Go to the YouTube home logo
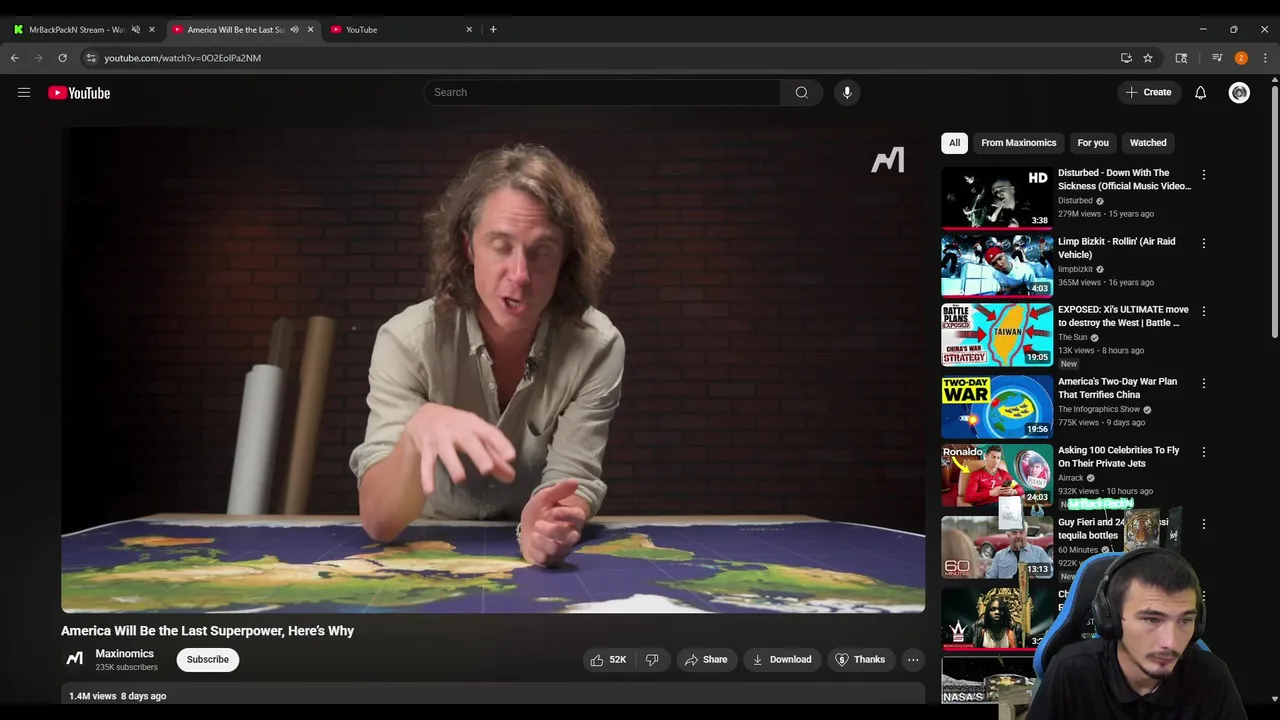The image size is (1280, 720). coord(79,93)
